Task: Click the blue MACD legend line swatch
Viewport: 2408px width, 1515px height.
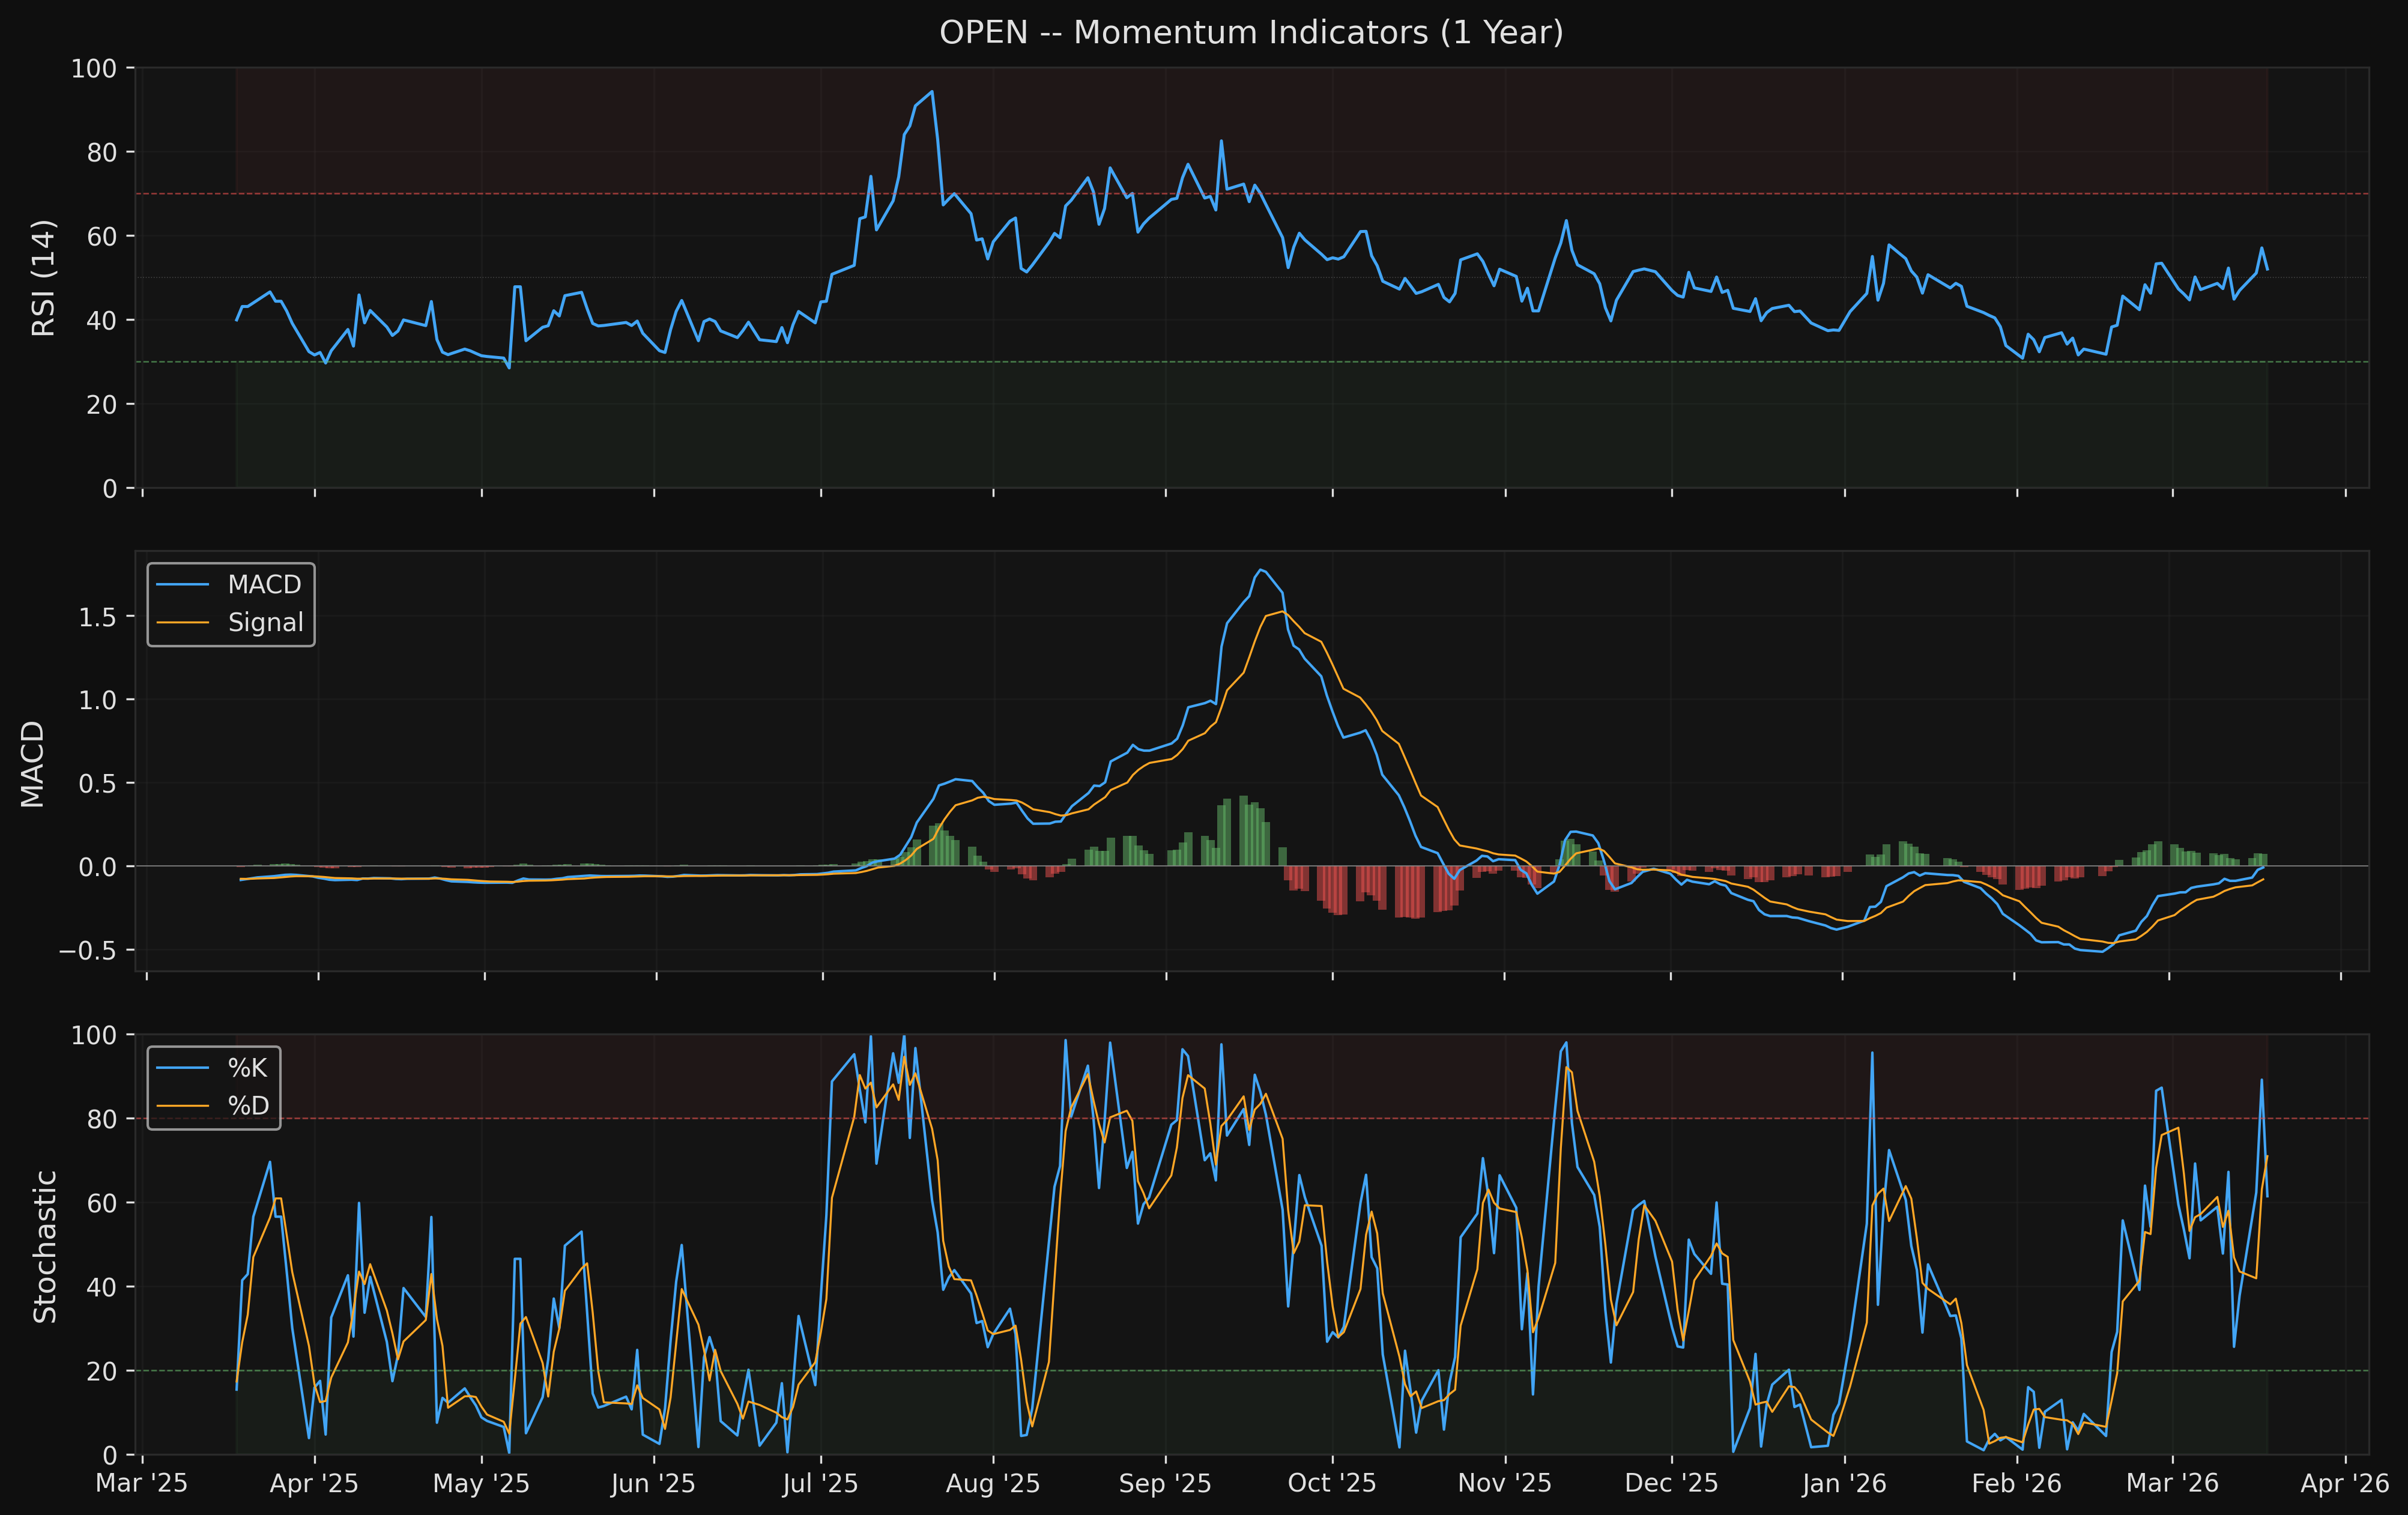Action: [183, 585]
